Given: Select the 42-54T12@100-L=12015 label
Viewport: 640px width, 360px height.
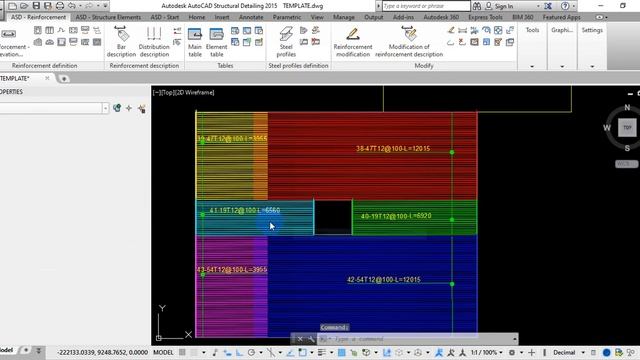Looking at the screenshot, I should (x=383, y=280).
